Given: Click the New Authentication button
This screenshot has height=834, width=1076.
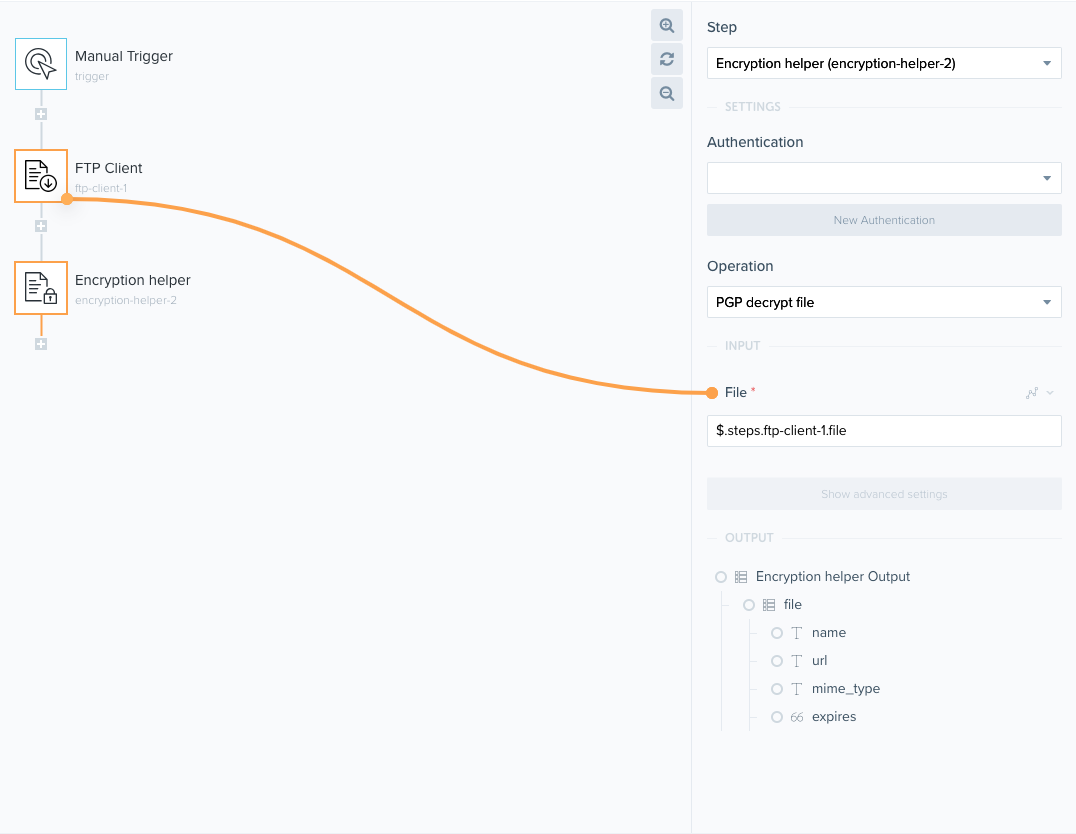Looking at the screenshot, I should (x=884, y=220).
